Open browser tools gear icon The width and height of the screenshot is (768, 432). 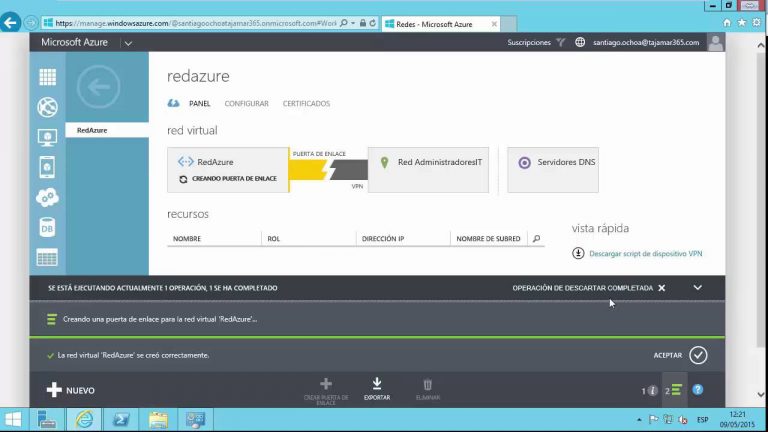757,23
